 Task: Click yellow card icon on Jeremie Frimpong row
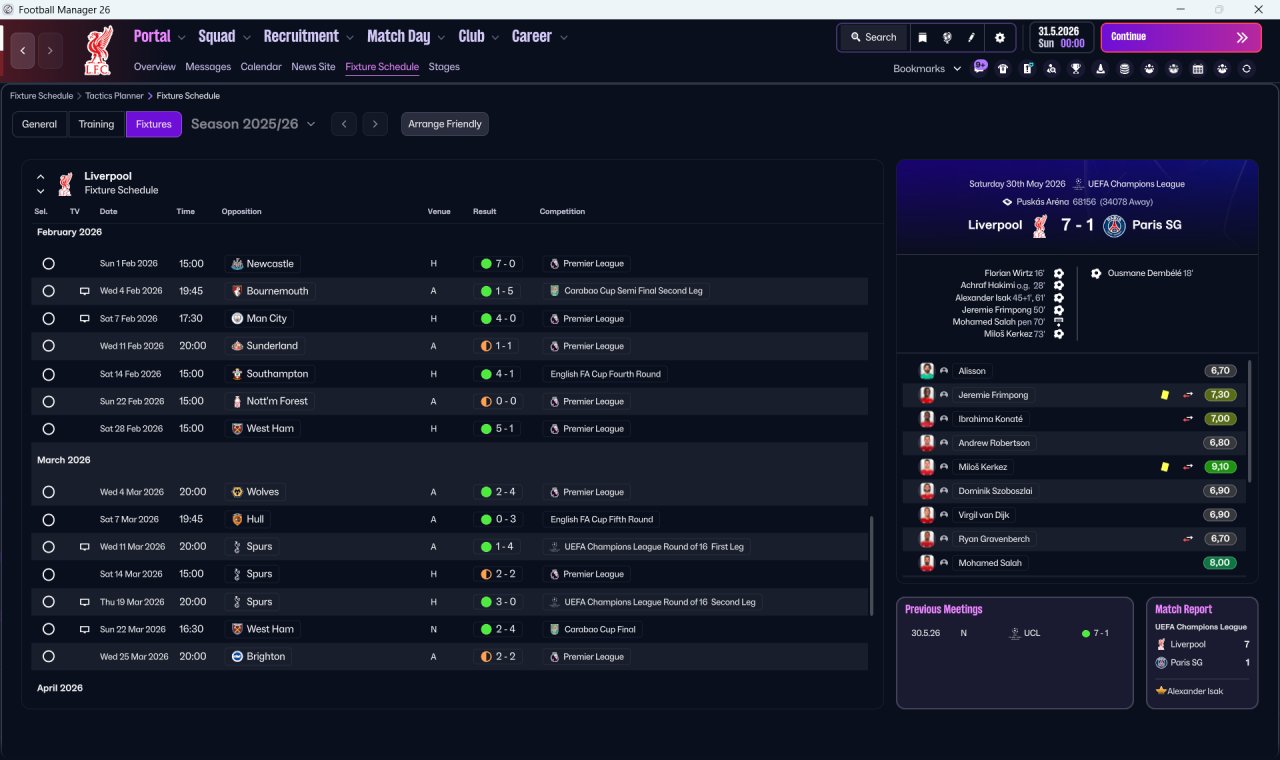tap(1165, 395)
